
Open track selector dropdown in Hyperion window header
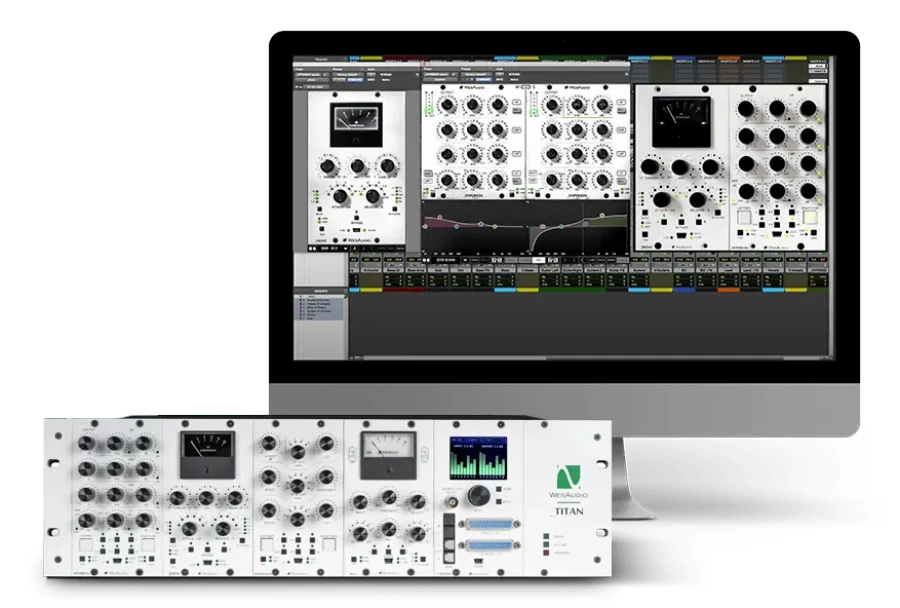[440, 75]
